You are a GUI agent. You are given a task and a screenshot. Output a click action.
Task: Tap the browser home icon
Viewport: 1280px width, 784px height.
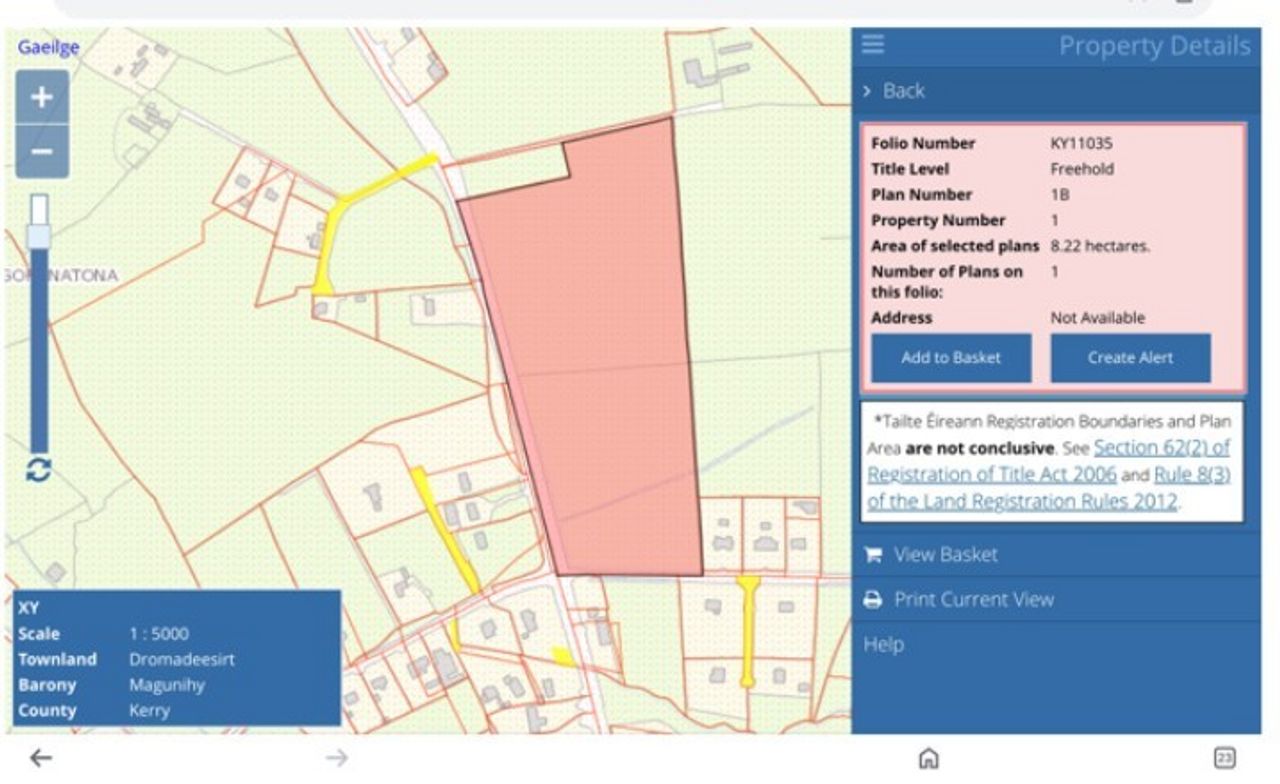[928, 759]
